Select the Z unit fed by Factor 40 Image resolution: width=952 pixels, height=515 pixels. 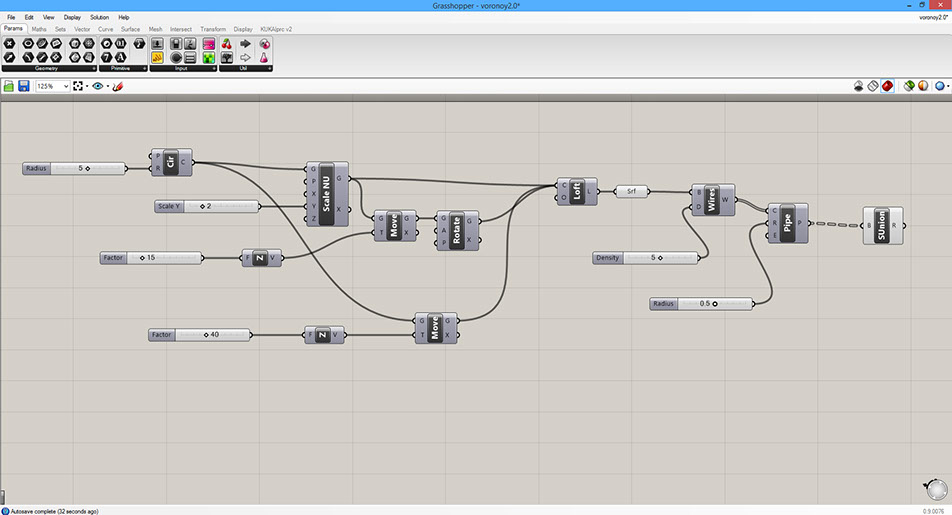click(x=324, y=335)
